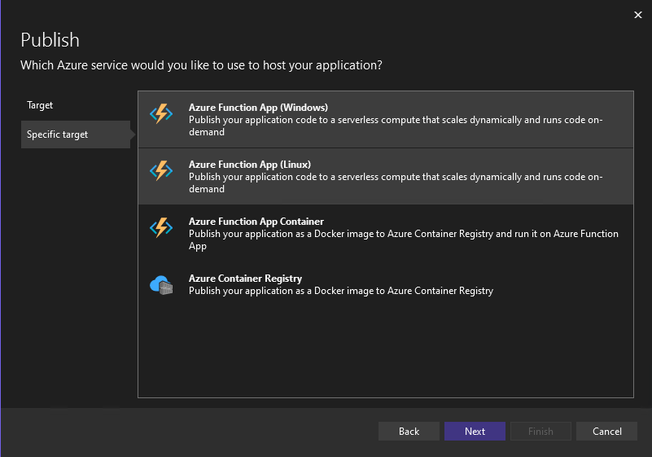This screenshot has height=457, width=652.
Task: Choose the Azure Function App Container title
Action: point(256,221)
